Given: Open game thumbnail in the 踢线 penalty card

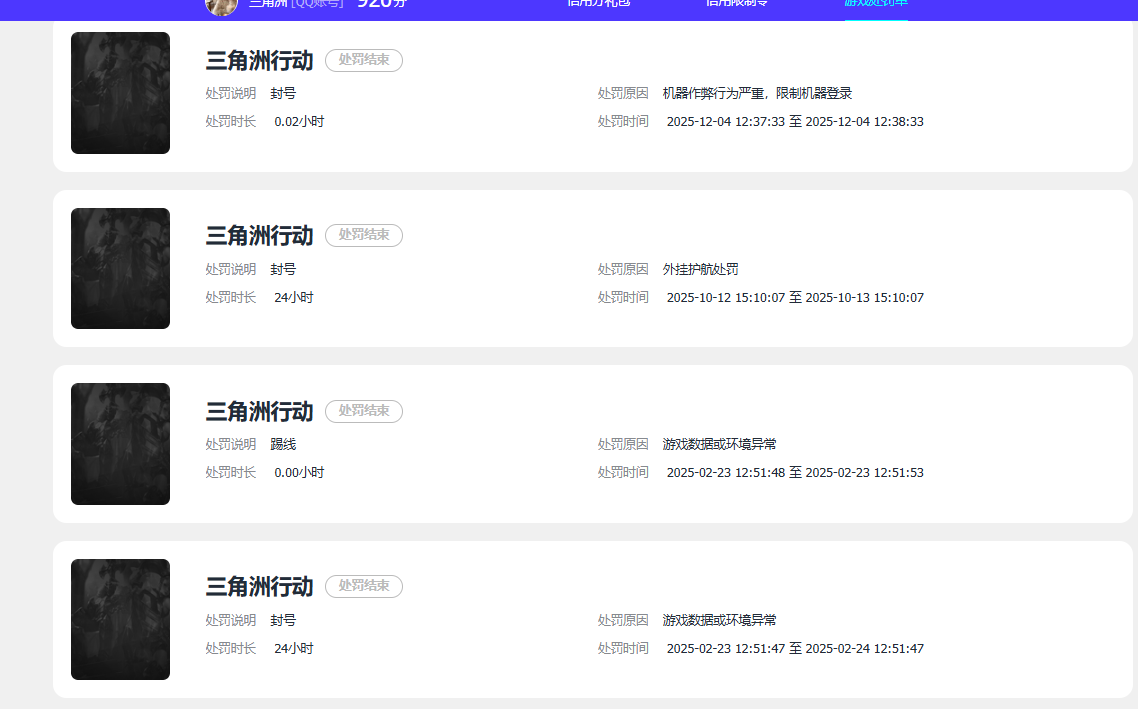Looking at the screenshot, I should click(120, 443).
